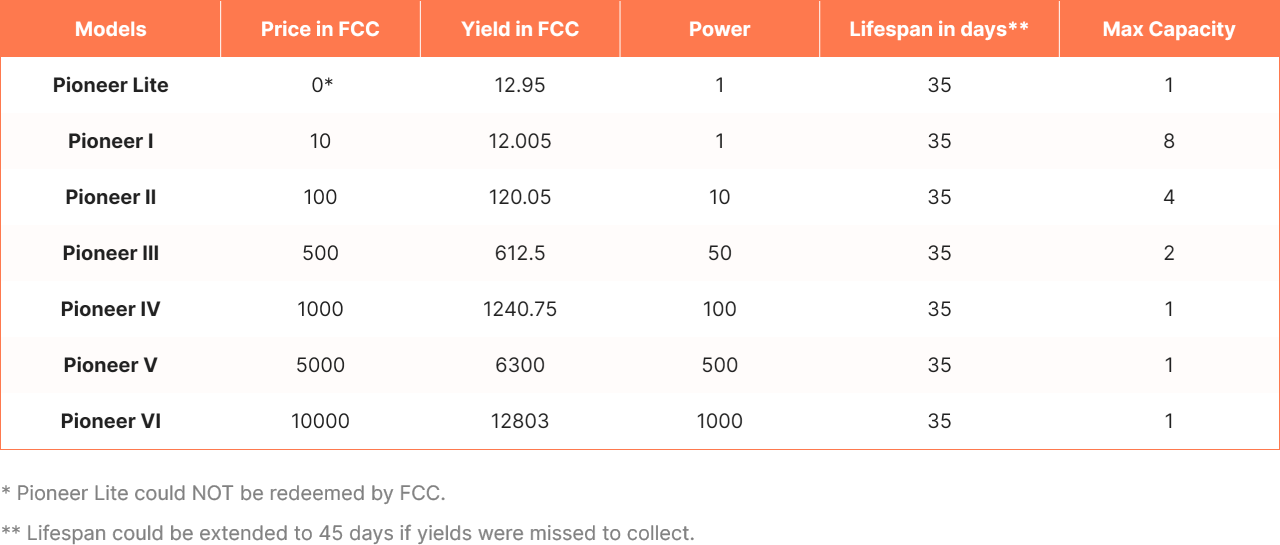The image size is (1280, 545).
Task: Select the Pioneer V row label
Action: (x=110, y=365)
